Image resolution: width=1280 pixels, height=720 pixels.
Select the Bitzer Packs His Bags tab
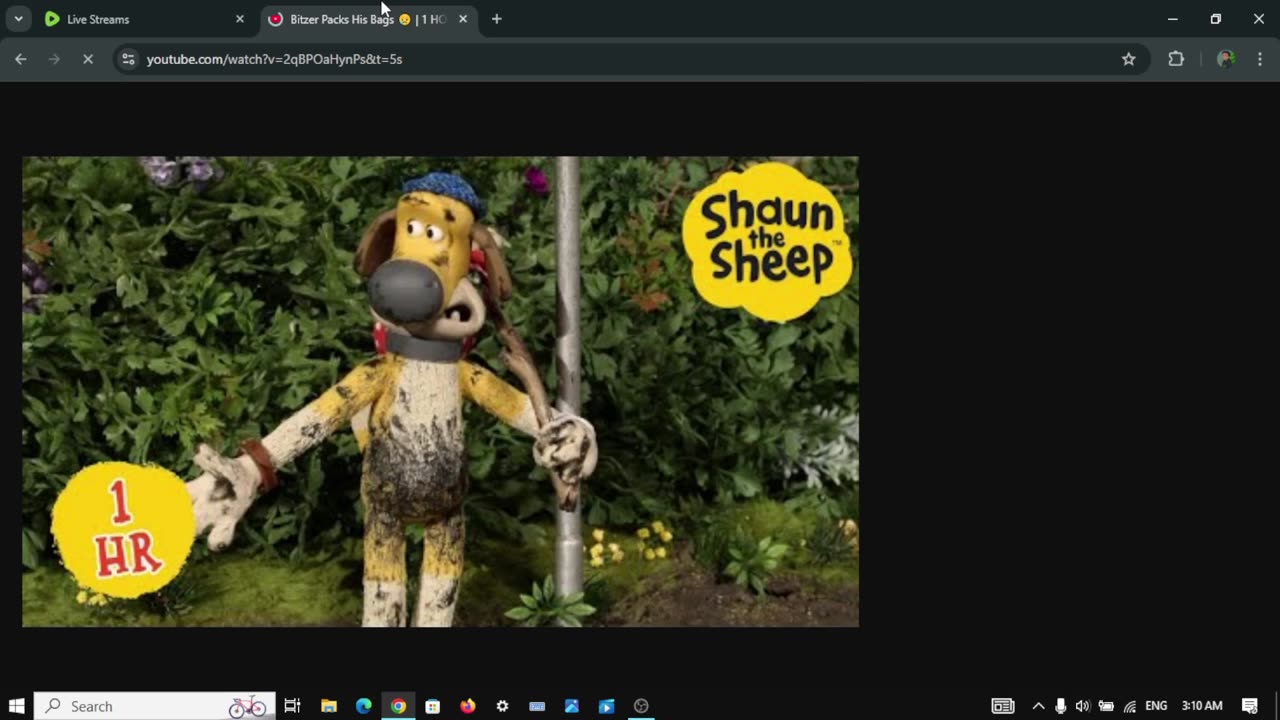[368, 19]
